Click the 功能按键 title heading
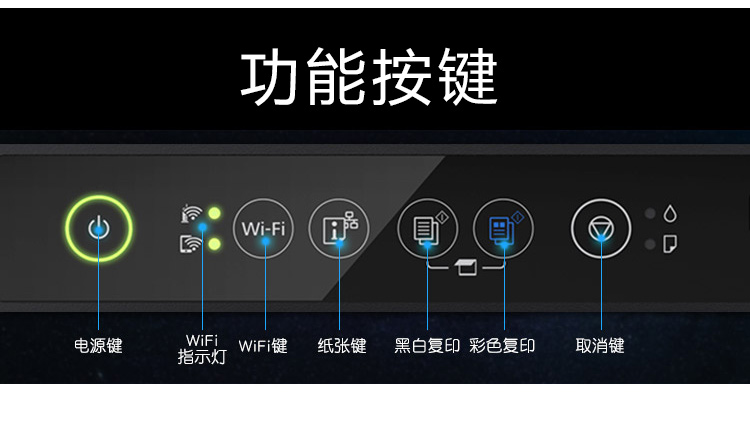 coord(369,77)
